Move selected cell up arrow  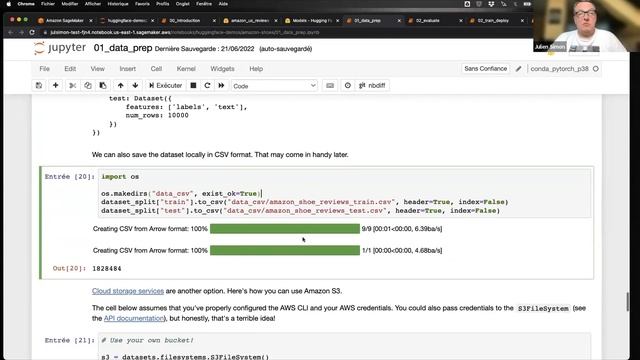pyautogui.click(x=120, y=85)
